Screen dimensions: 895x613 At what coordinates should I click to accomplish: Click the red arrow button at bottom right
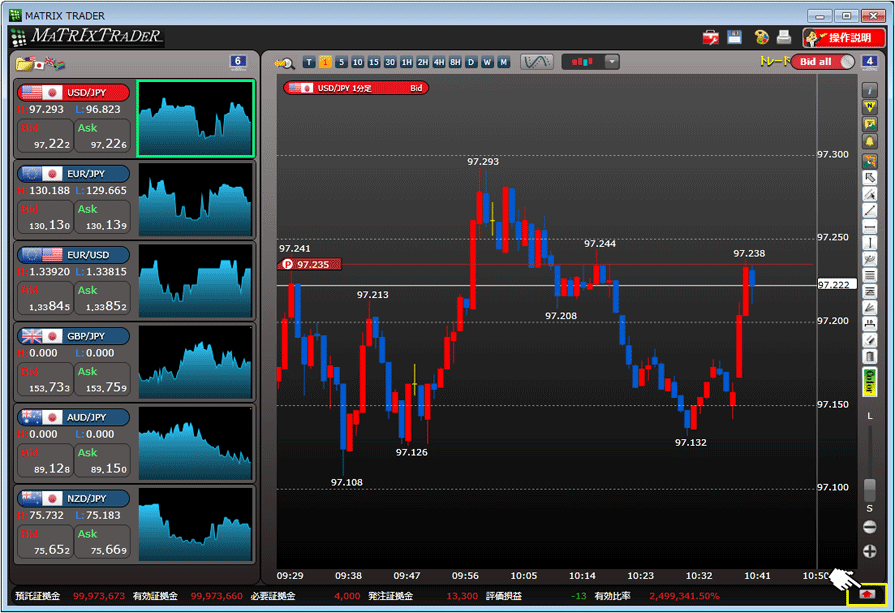(867, 595)
